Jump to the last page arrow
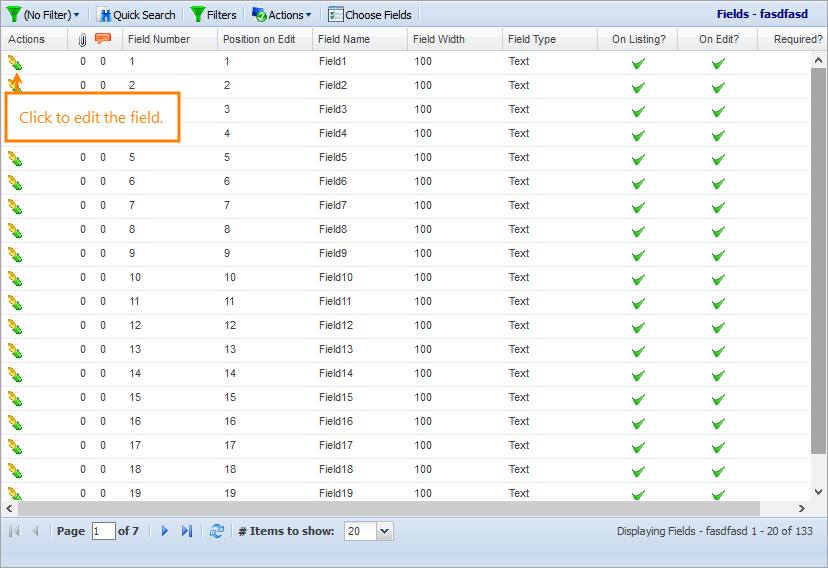This screenshot has width=828, height=568. pos(187,531)
